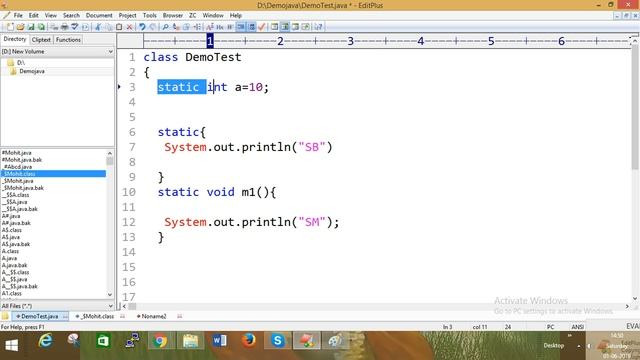Select the Demojava folder

click(x=32, y=71)
